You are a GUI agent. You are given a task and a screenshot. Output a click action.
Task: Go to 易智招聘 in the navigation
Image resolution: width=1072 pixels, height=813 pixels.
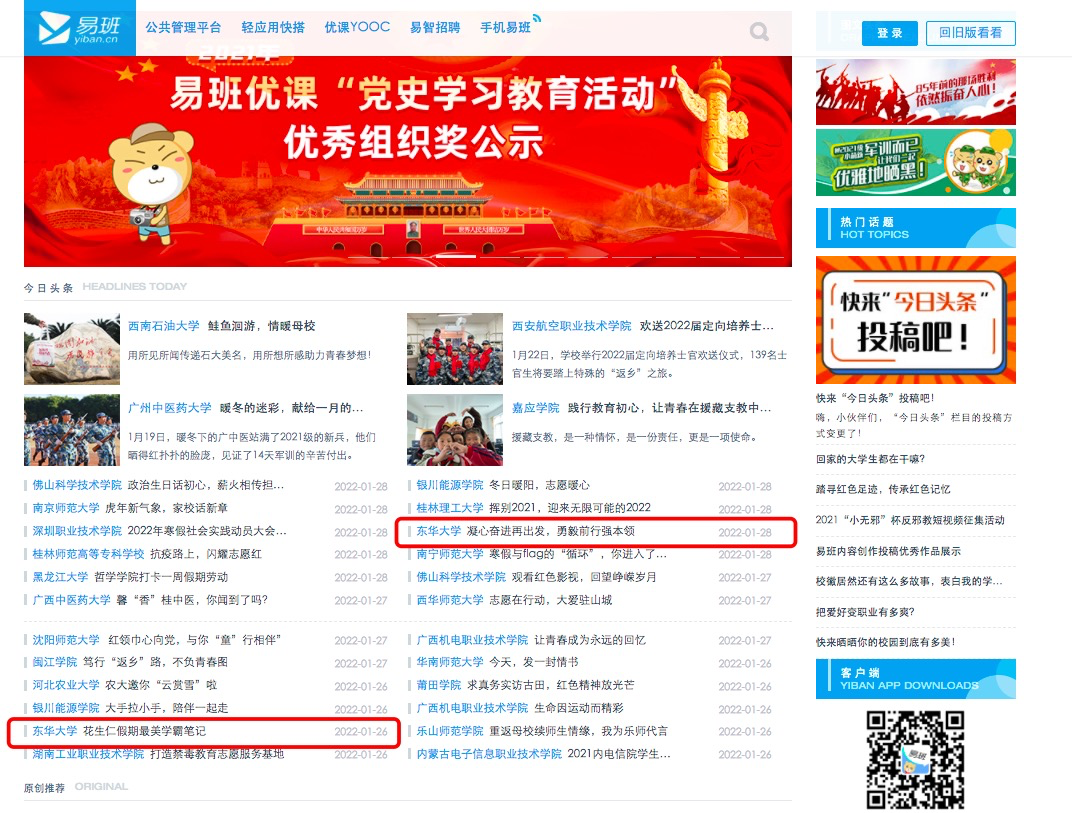coord(435,28)
